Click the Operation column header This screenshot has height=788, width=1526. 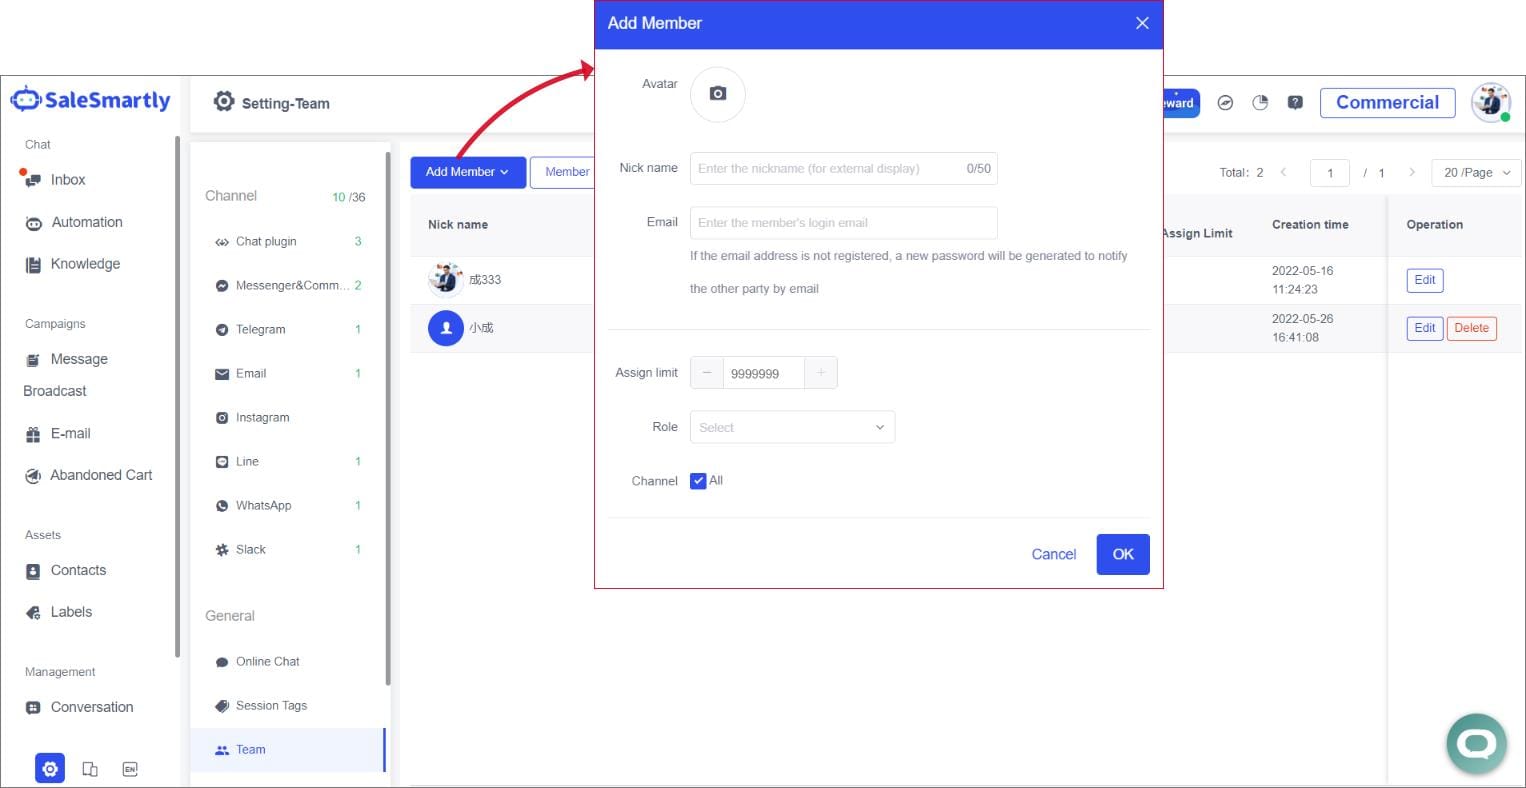point(1434,224)
